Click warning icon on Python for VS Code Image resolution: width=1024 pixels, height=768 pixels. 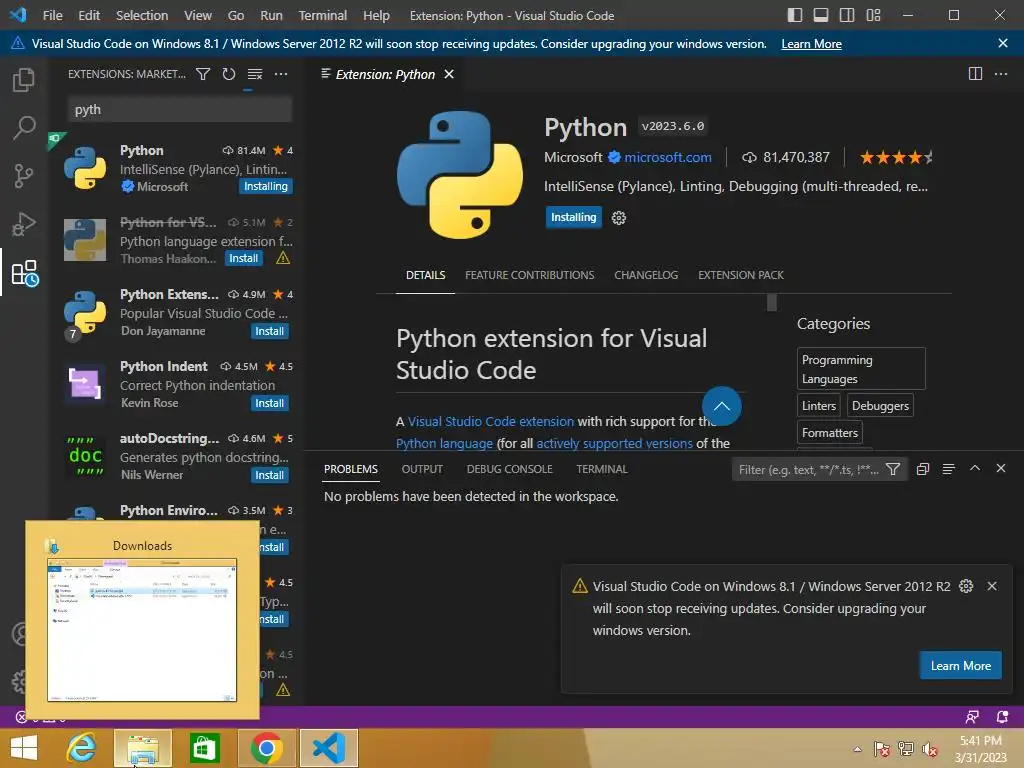point(283,259)
